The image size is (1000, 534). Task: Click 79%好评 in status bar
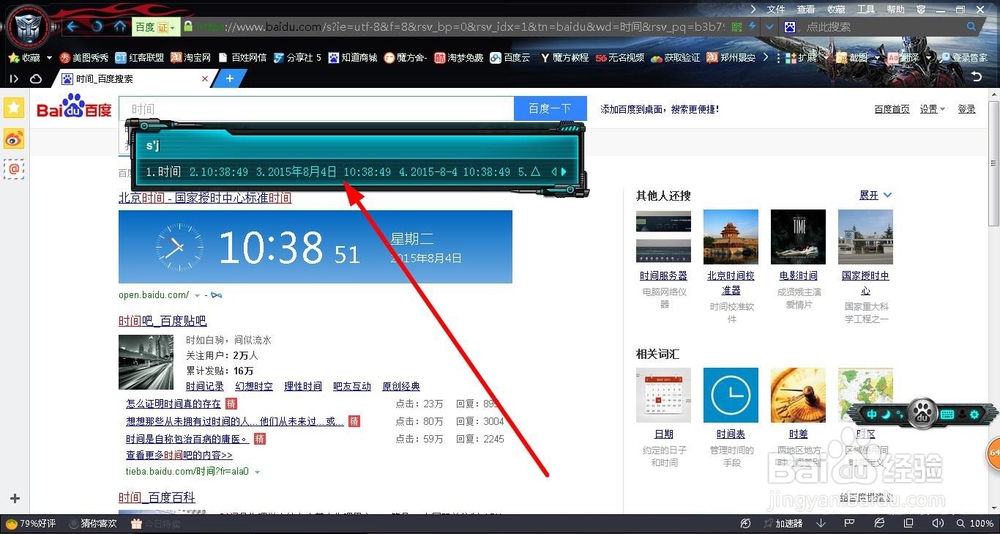click(31, 524)
